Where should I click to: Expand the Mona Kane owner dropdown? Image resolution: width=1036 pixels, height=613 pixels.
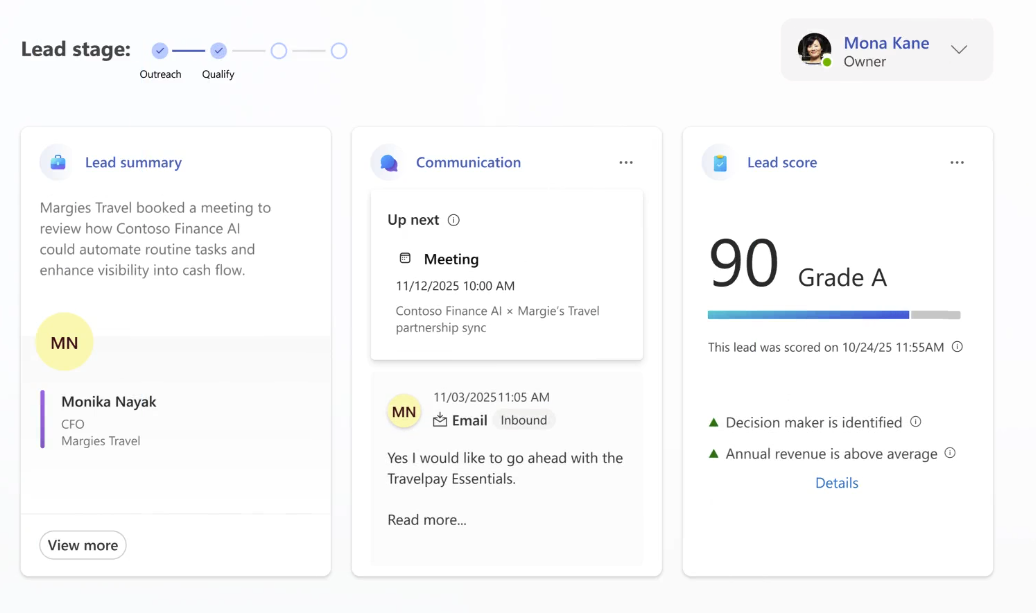coord(959,50)
